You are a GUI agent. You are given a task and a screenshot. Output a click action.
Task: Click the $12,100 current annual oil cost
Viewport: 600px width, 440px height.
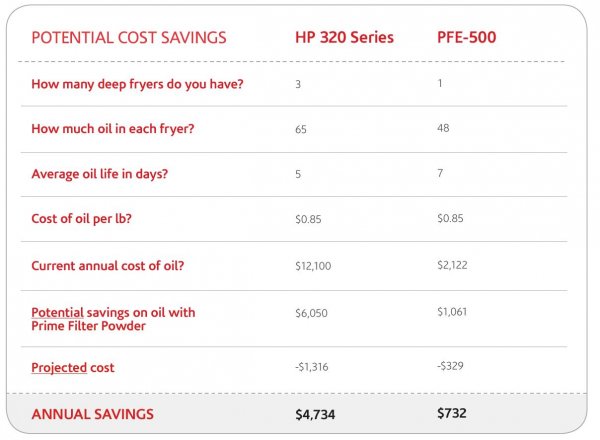(x=312, y=267)
